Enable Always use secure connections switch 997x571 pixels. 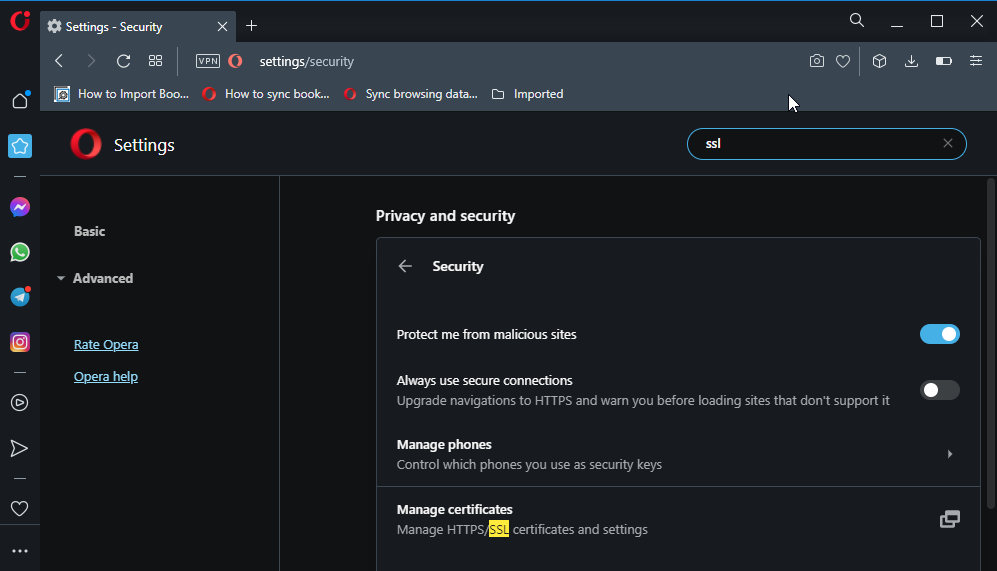click(939, 390)
